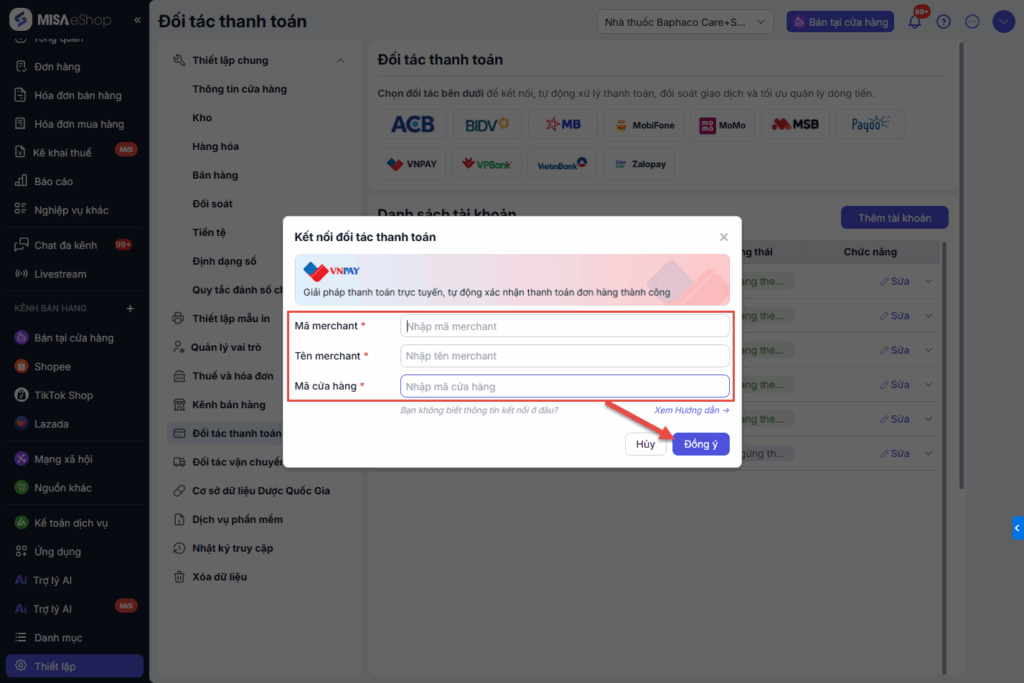Select the MSB partner logo

795,124
